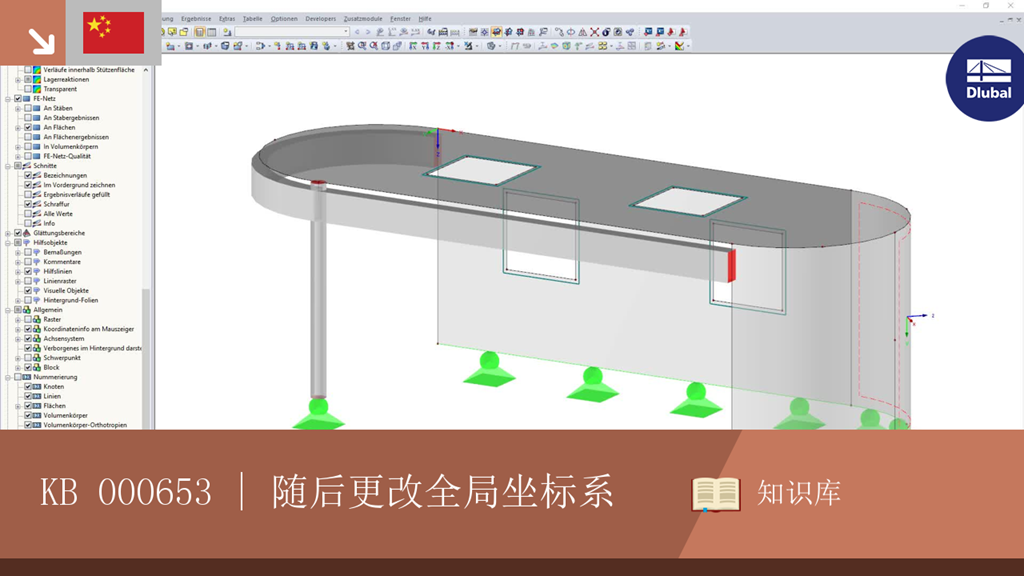This screenshot has height=576, width=1024.
Task: Click the Achsensystem cubes icon
Action: 37,338
